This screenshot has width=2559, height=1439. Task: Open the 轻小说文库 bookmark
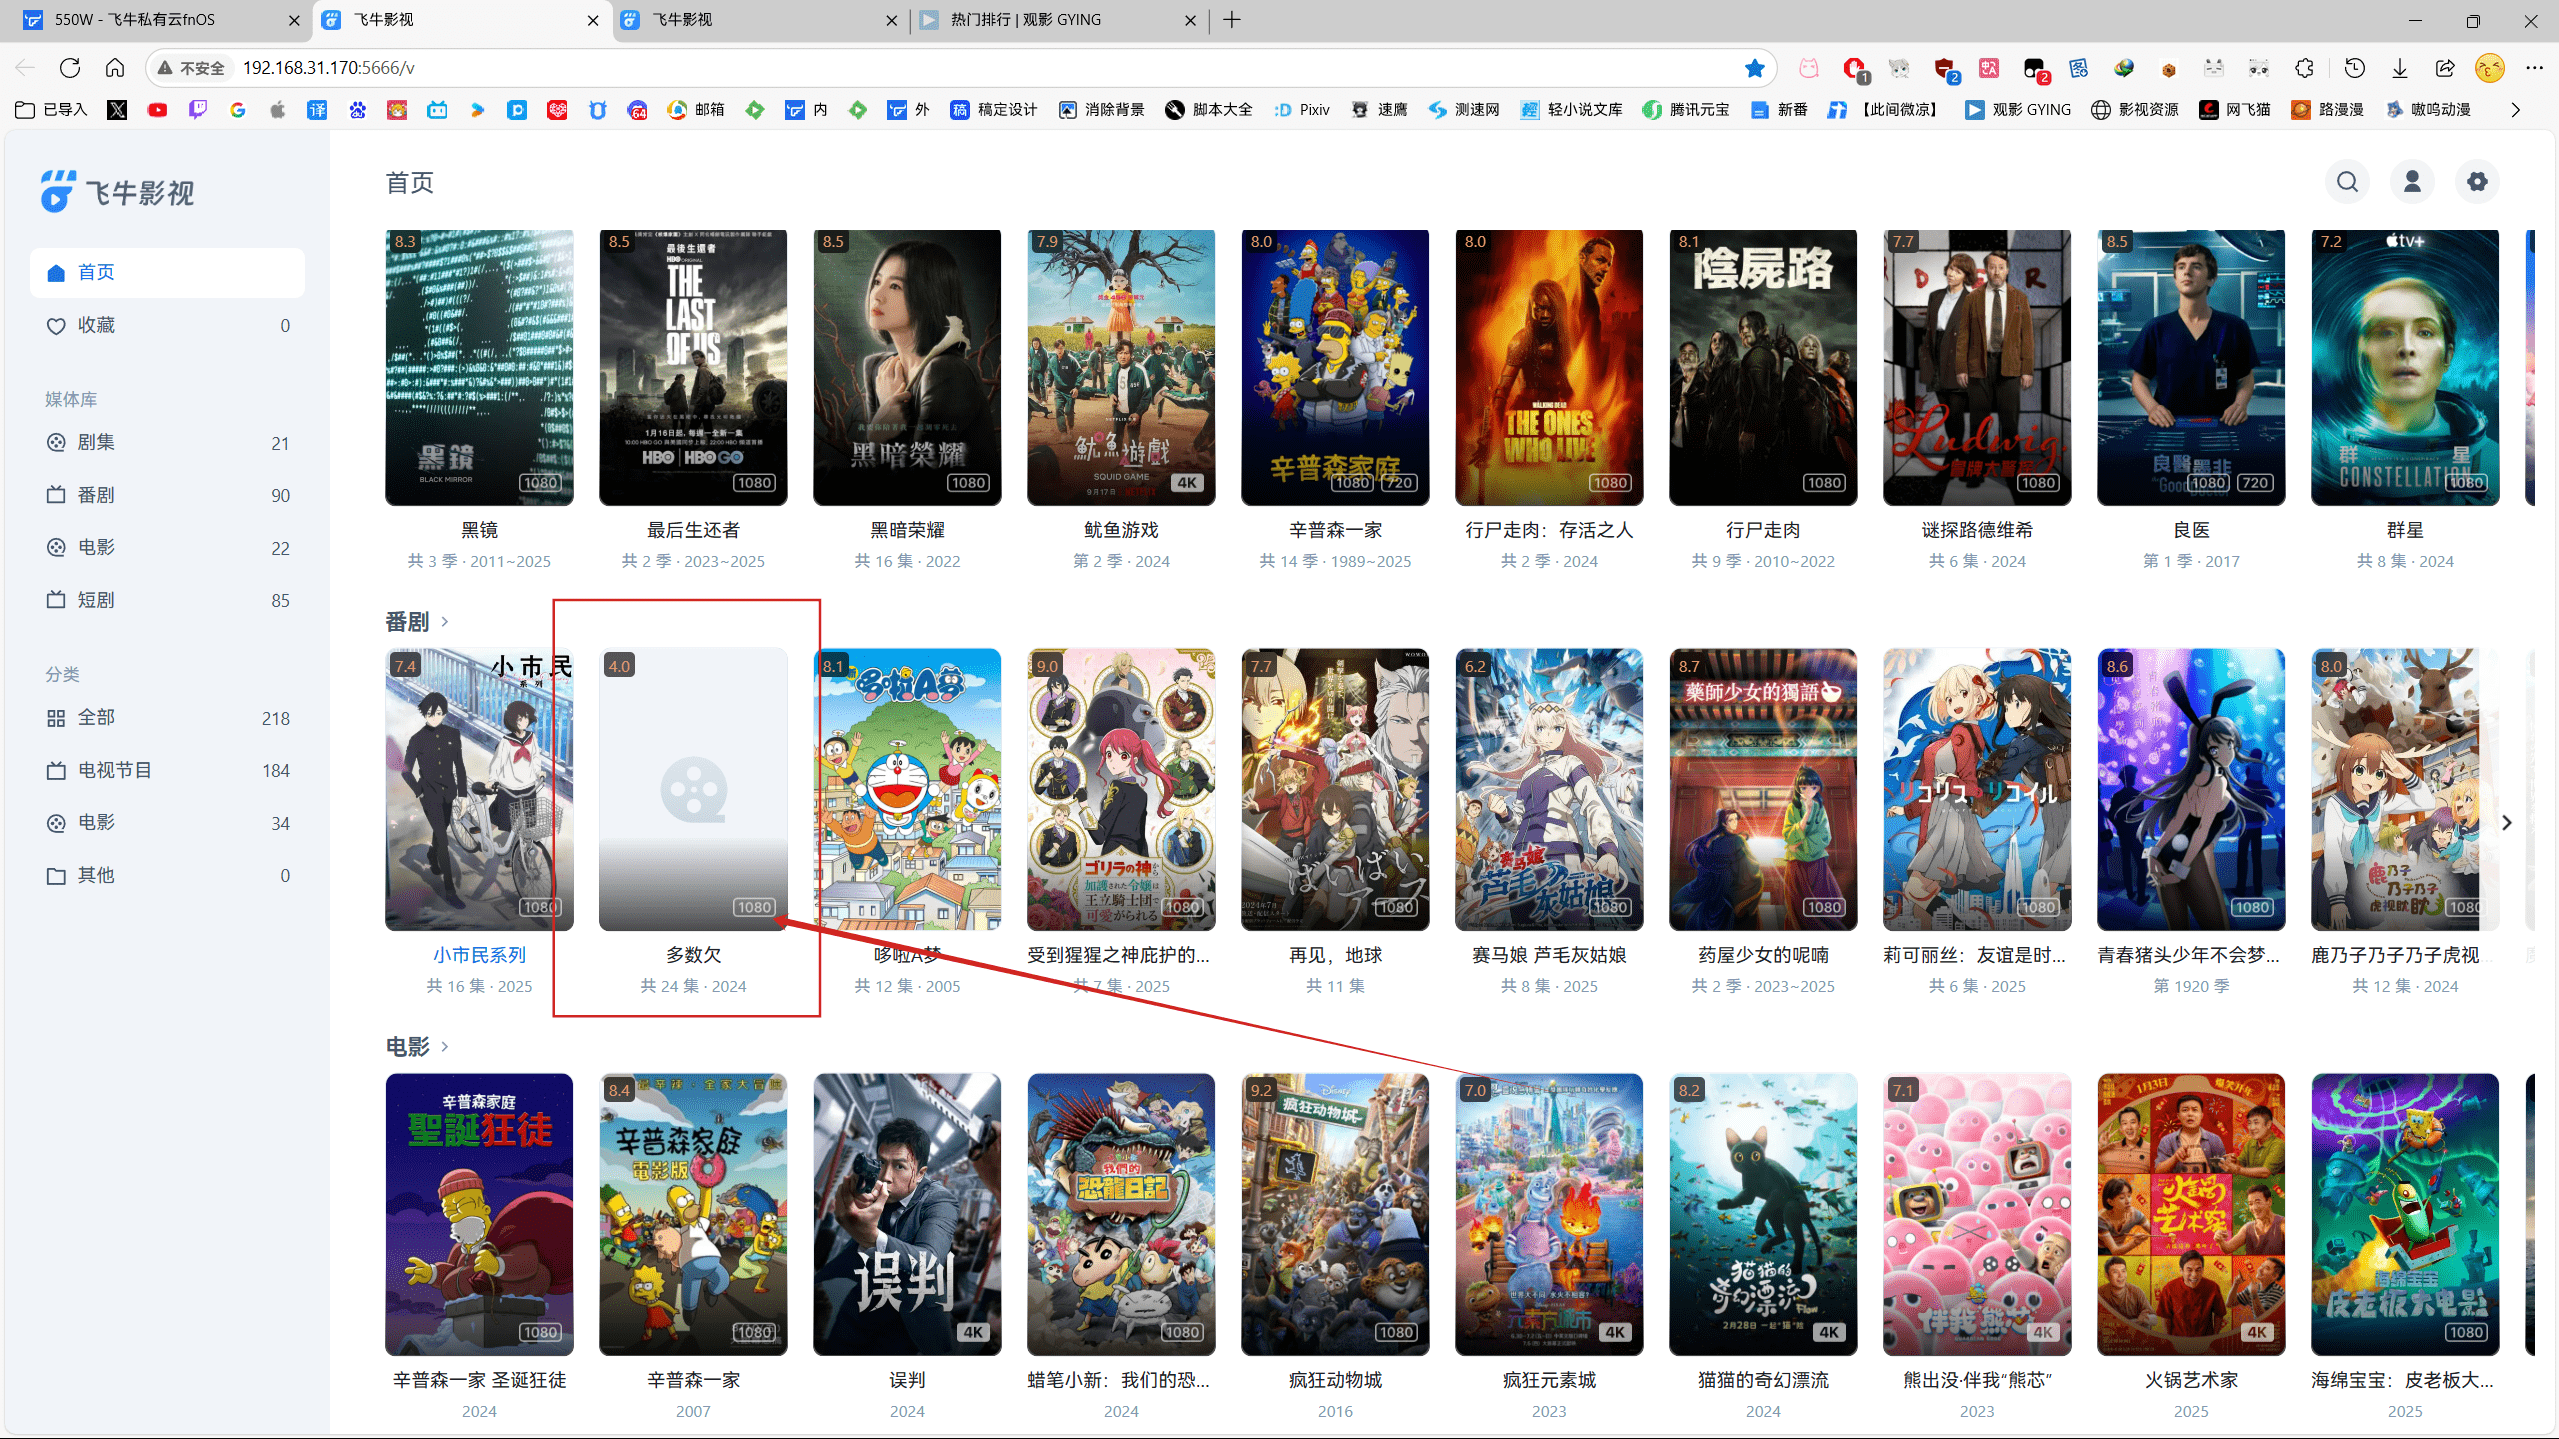click(x=1571, y=110)
